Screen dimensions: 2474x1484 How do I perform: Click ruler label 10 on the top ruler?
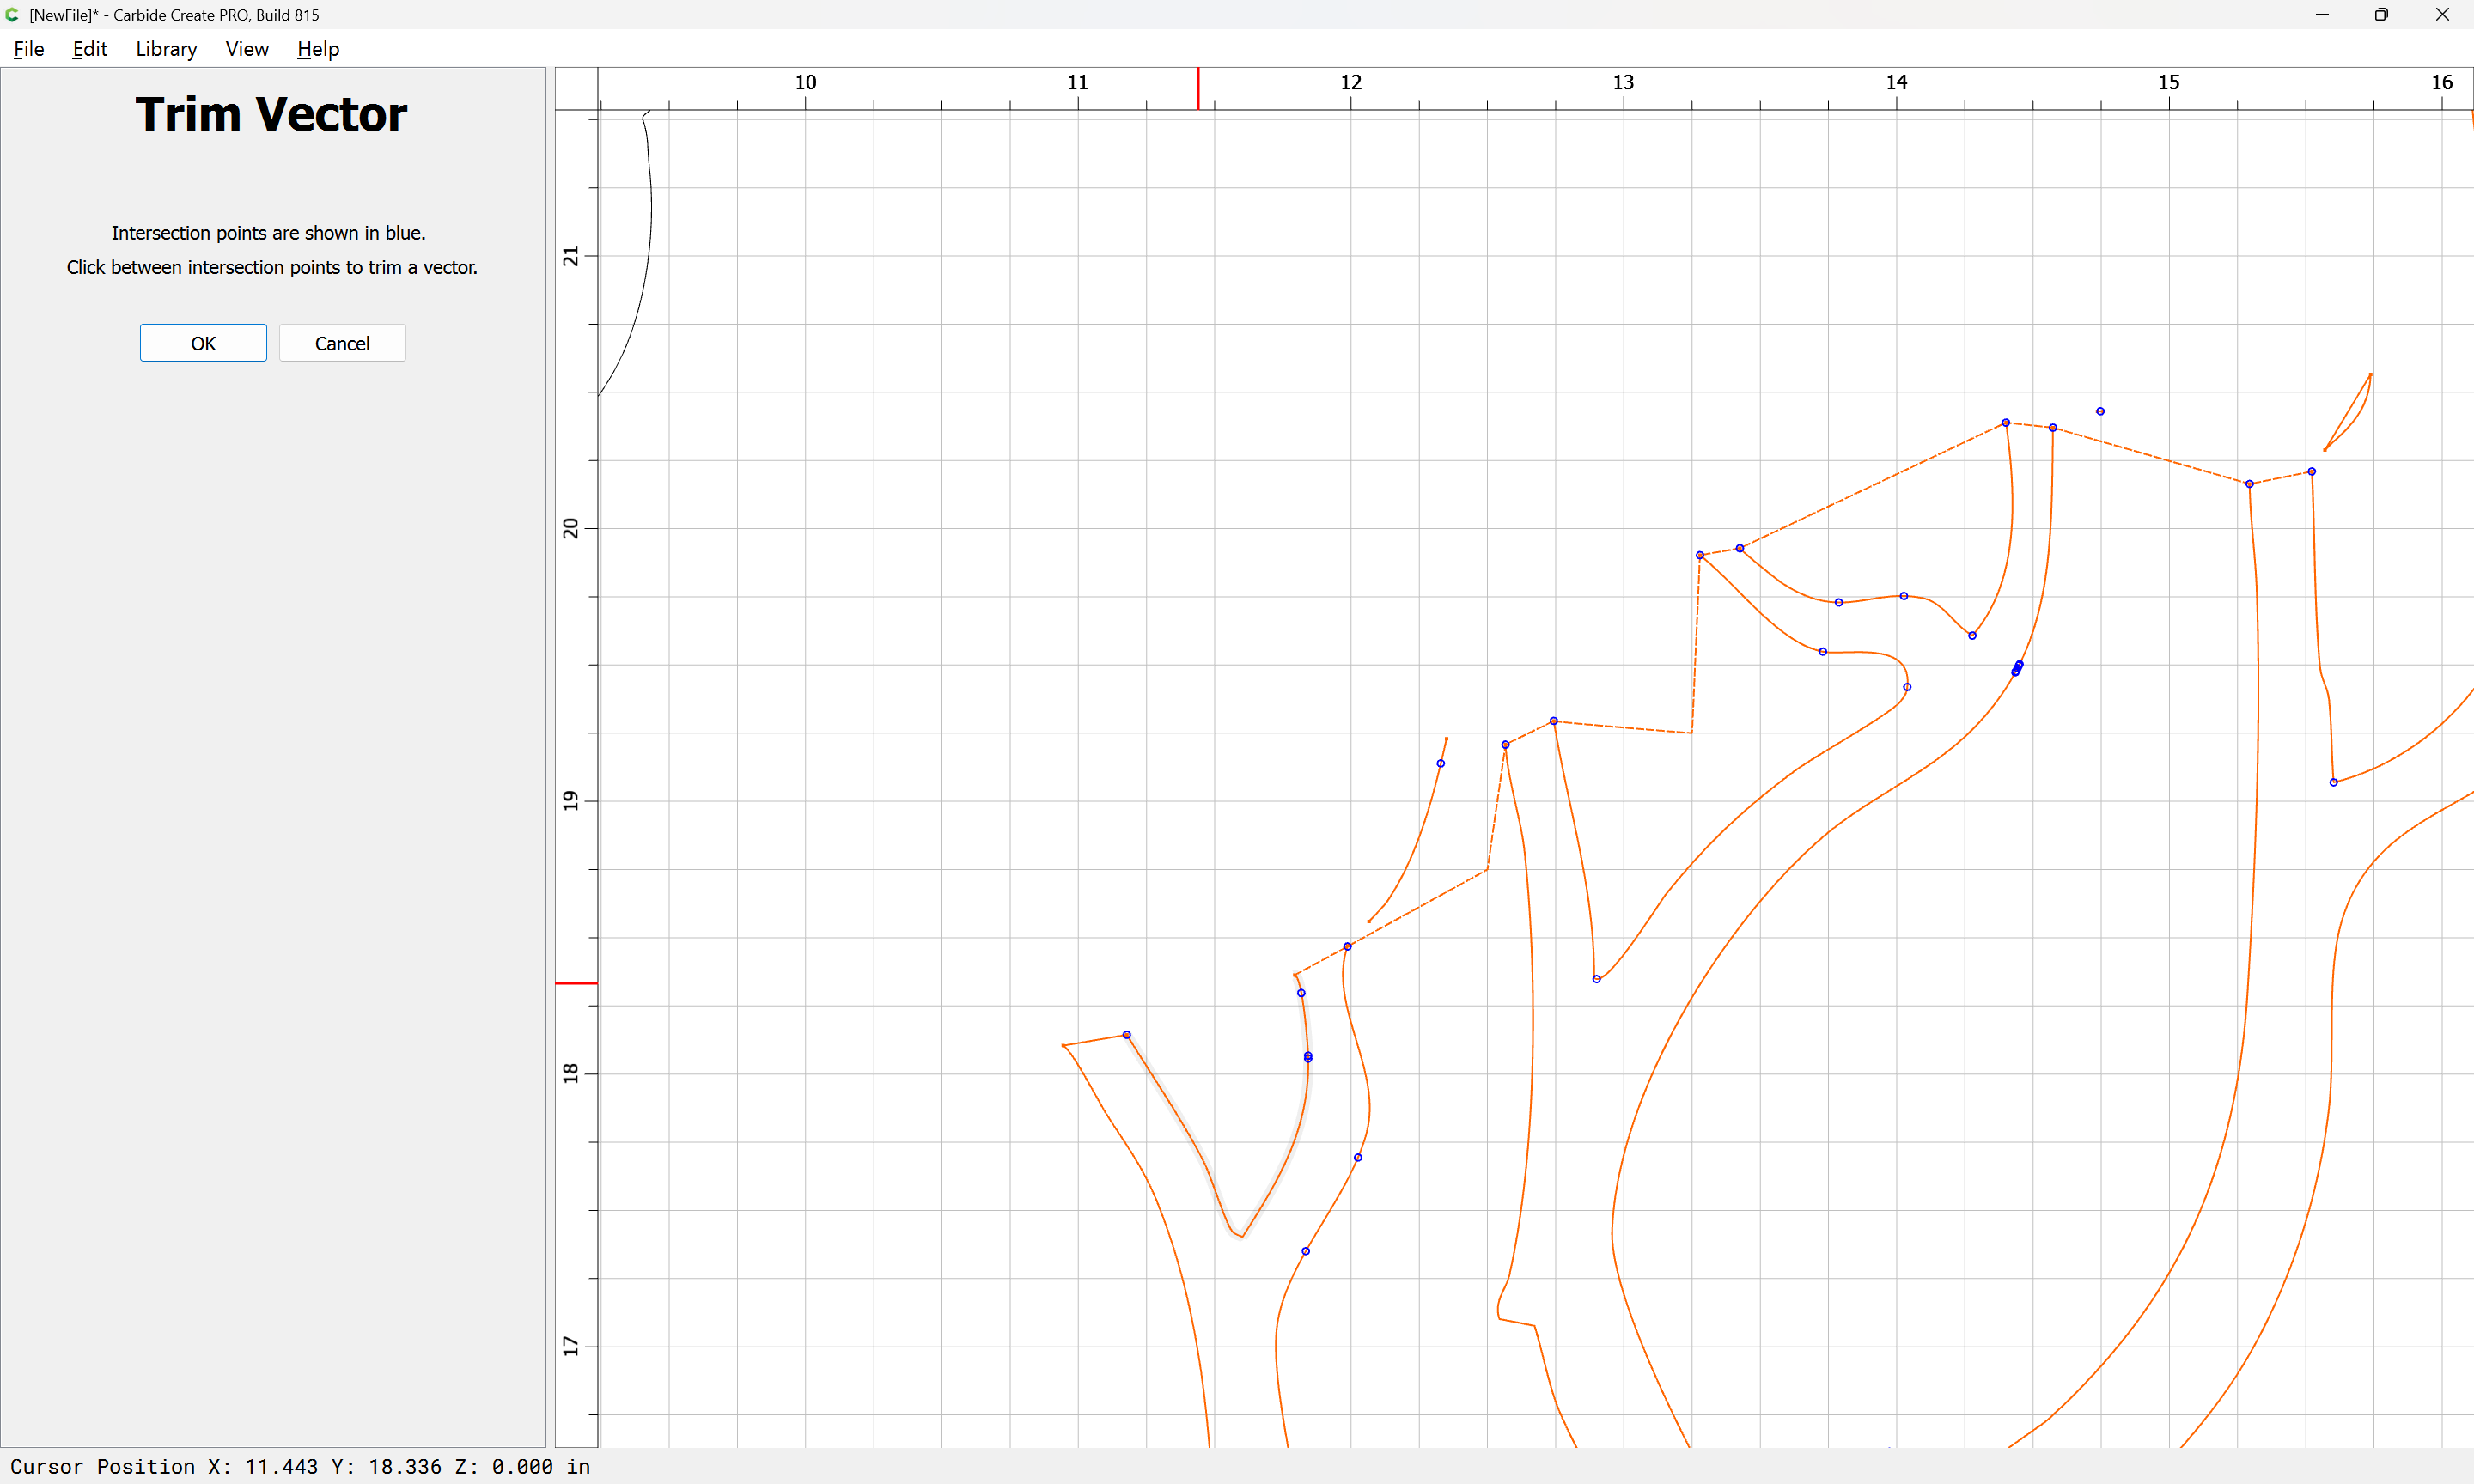pos(805,82)
